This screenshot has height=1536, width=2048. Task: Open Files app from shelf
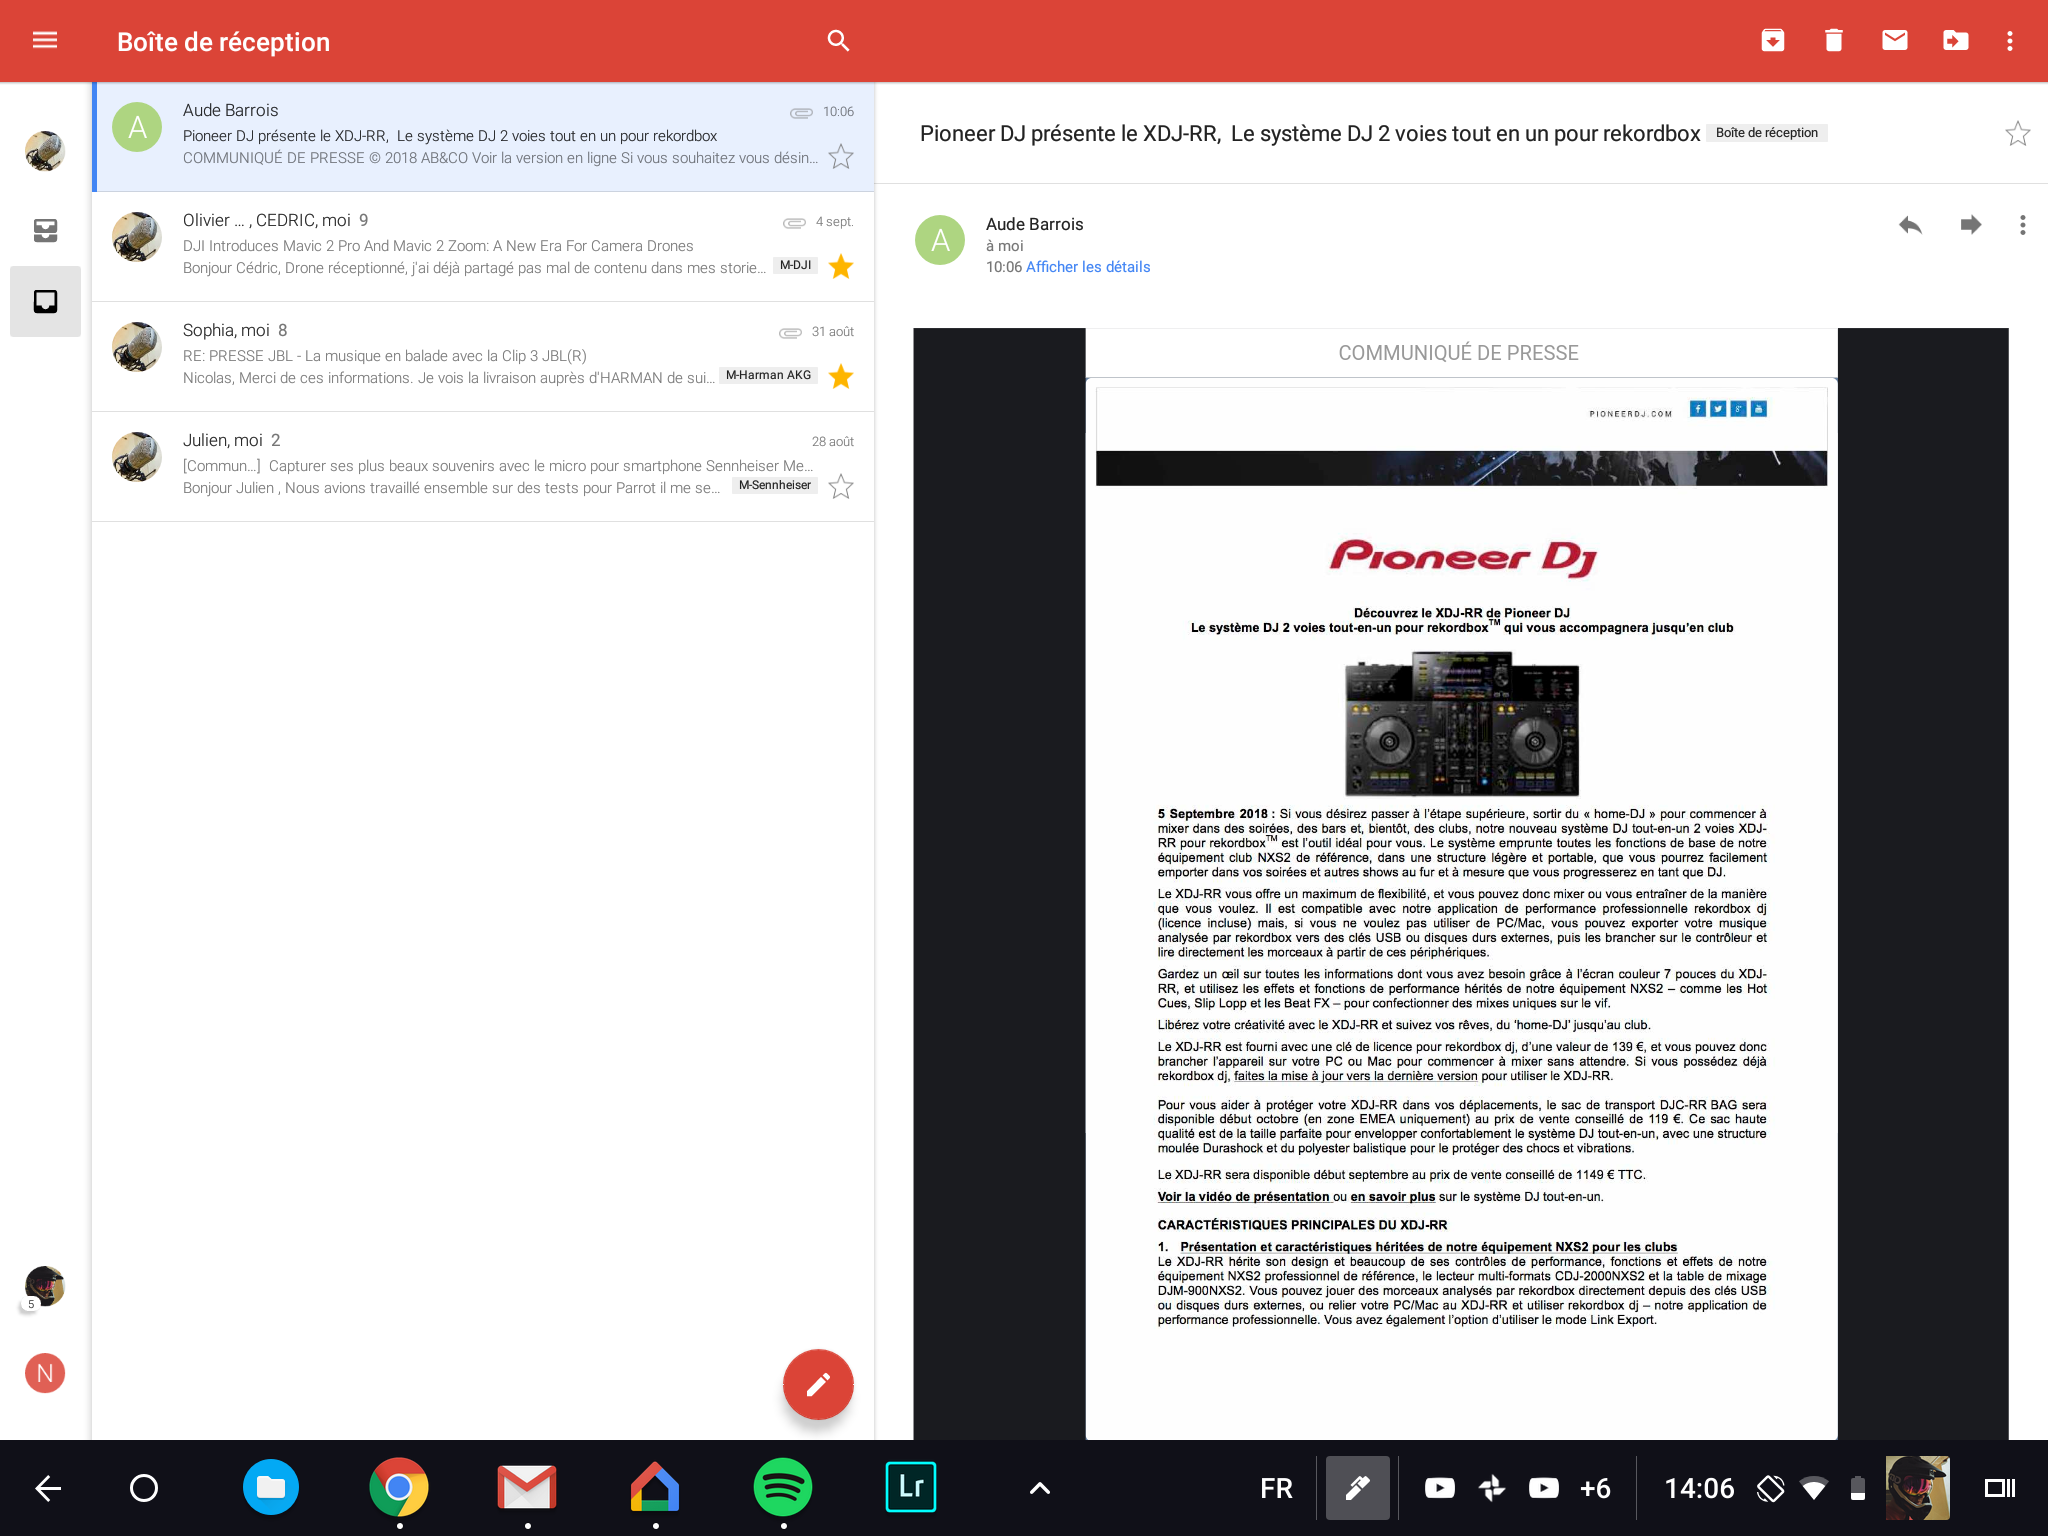click(271, 1487)
